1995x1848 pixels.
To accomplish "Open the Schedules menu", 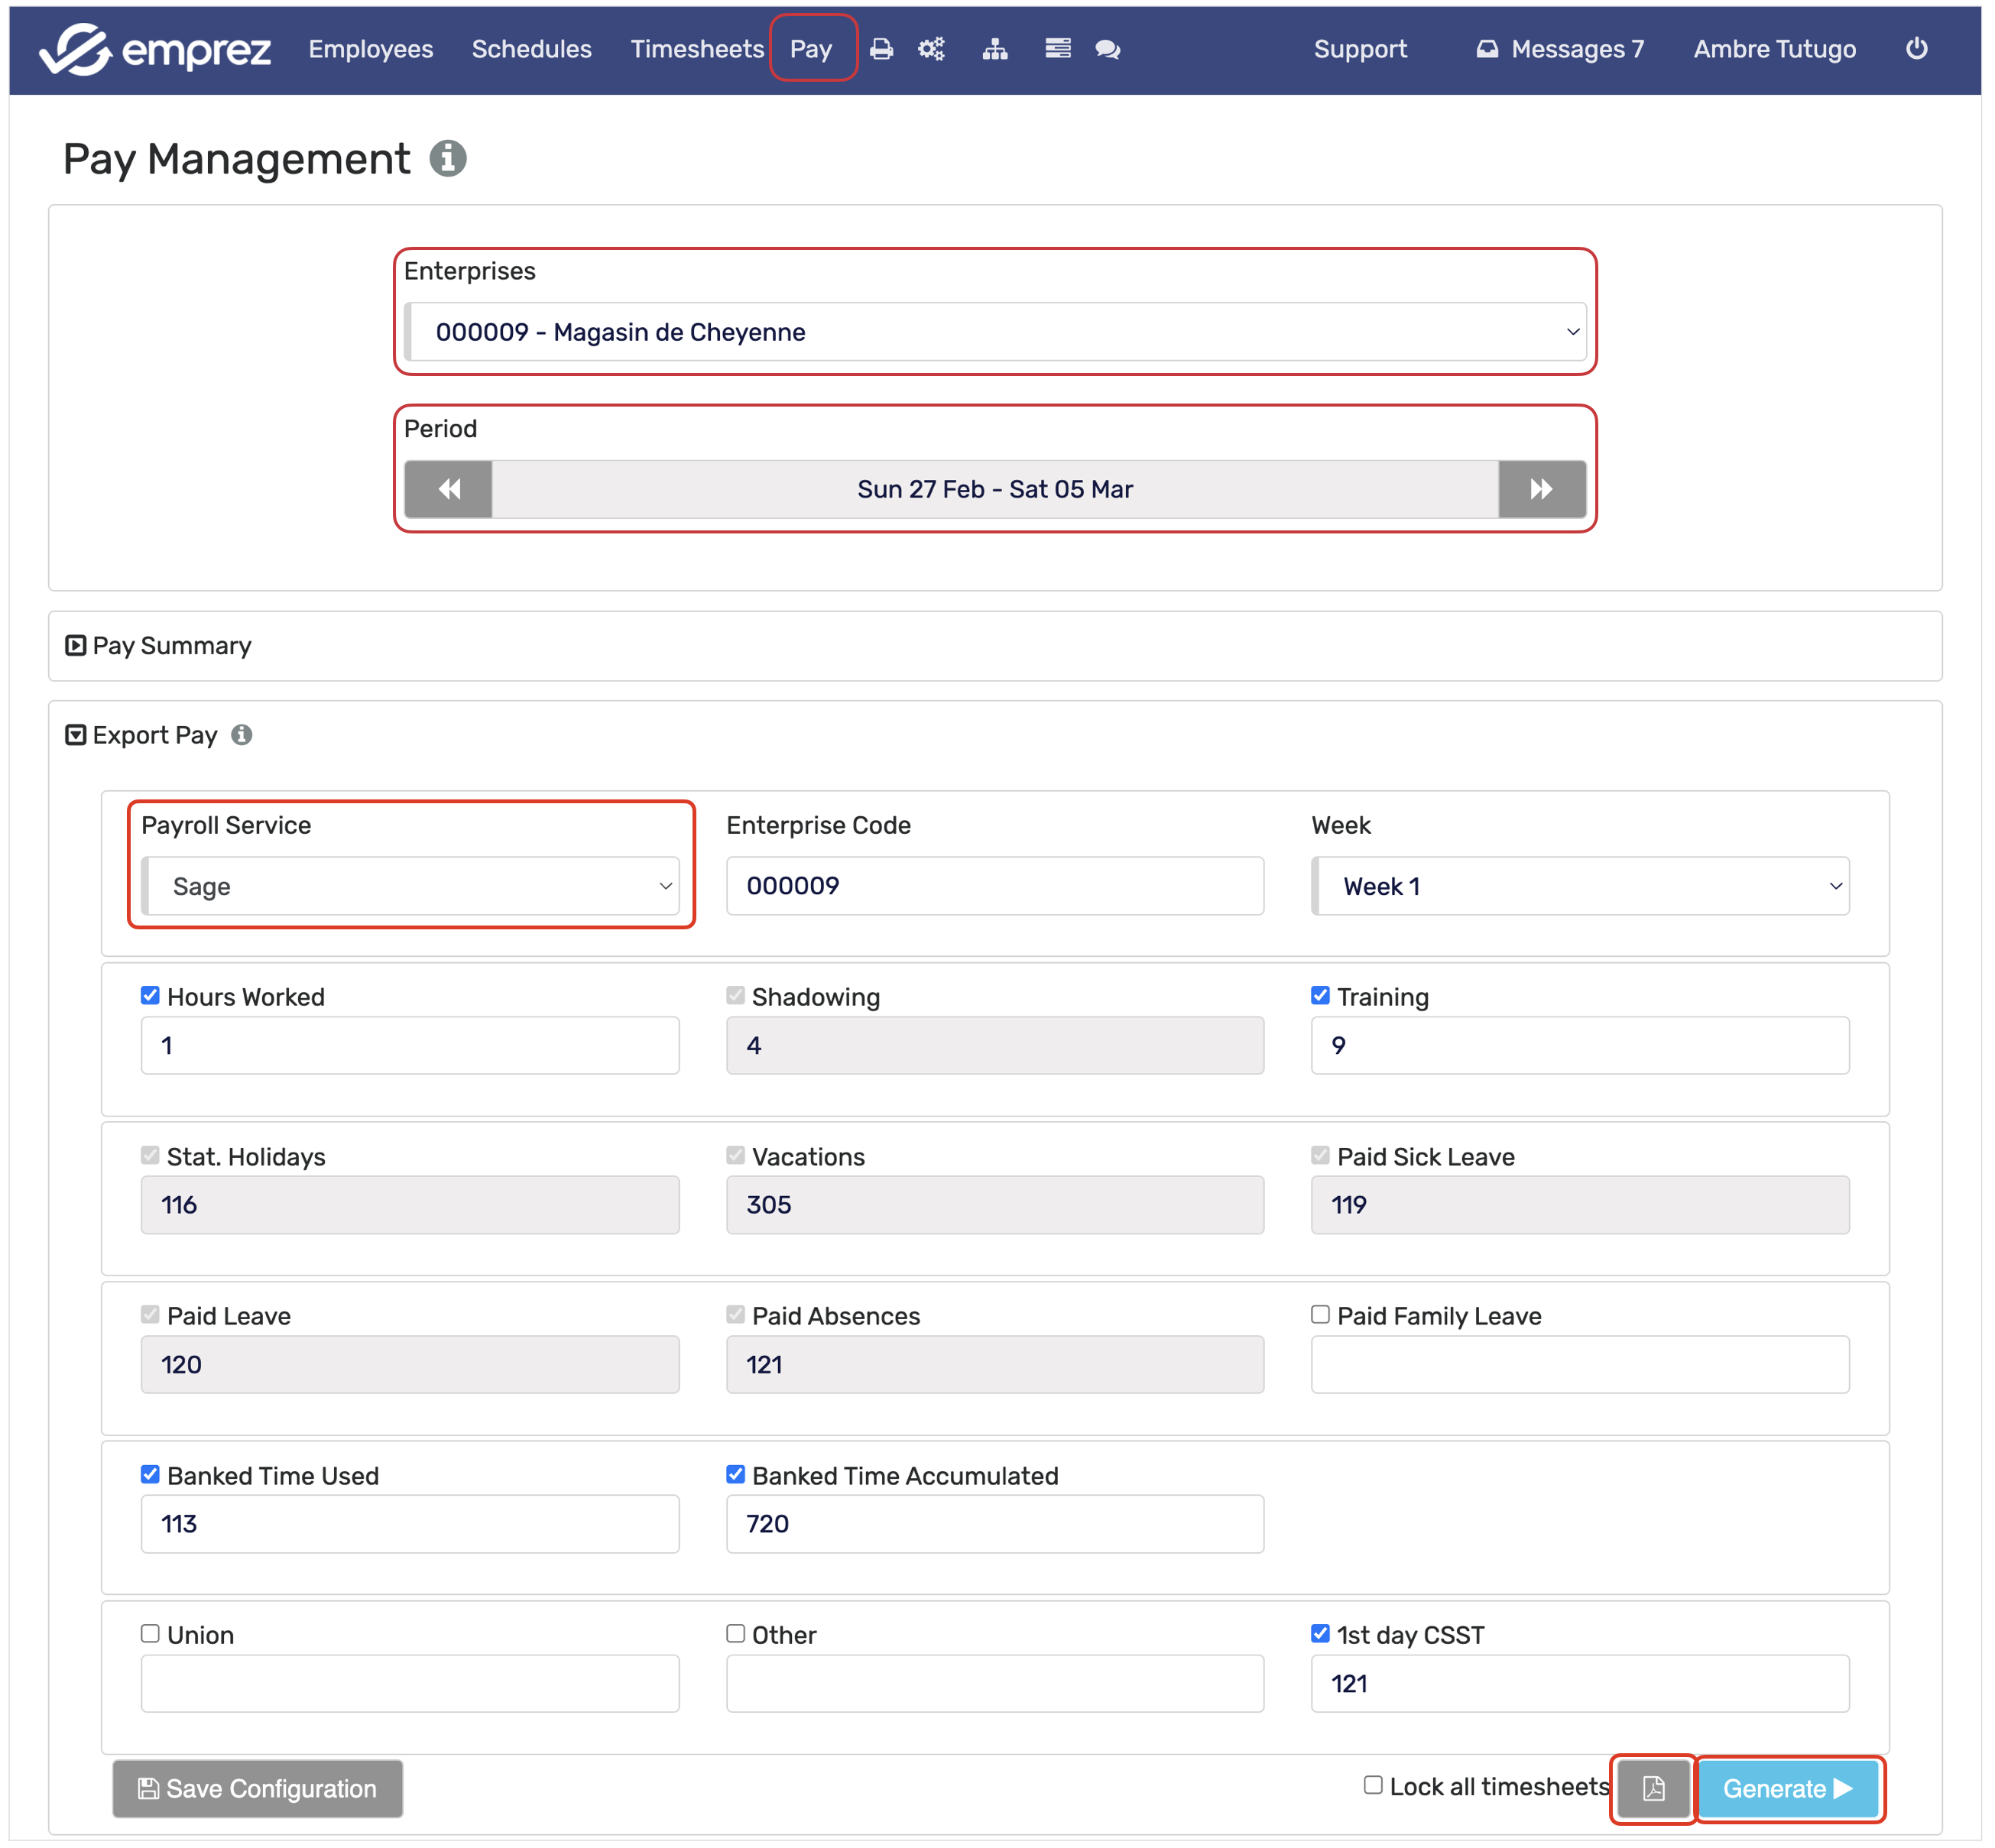I will point(531,49).
